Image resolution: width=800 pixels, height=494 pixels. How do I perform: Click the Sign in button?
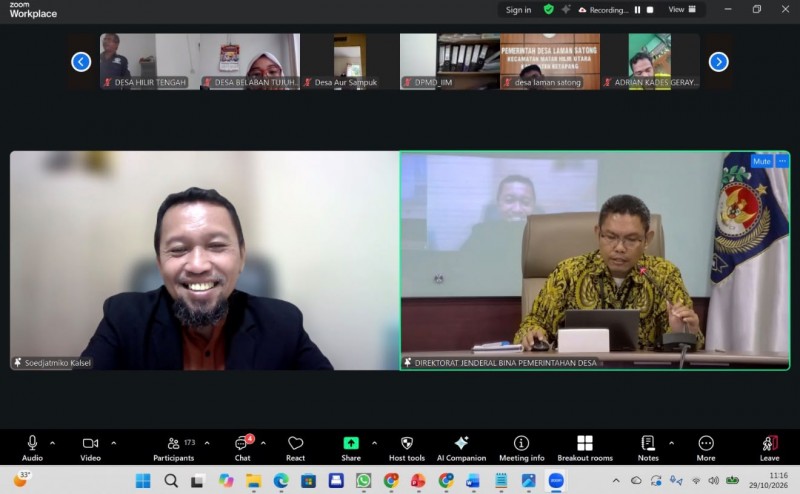tap(518, 10)
